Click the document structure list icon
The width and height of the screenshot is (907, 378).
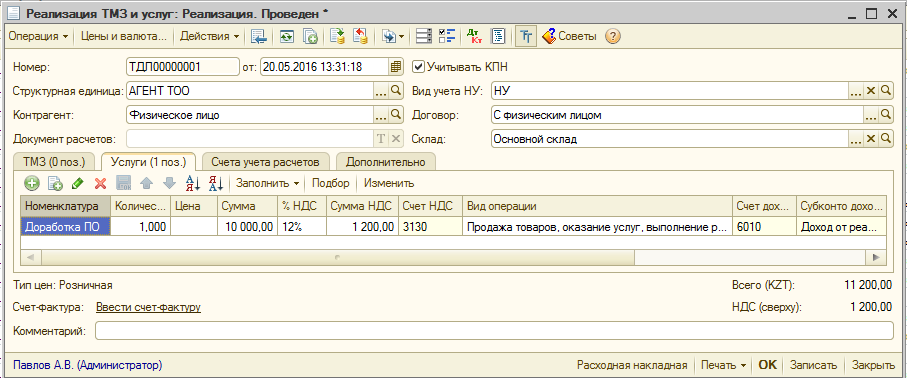[x=424, y=36]
